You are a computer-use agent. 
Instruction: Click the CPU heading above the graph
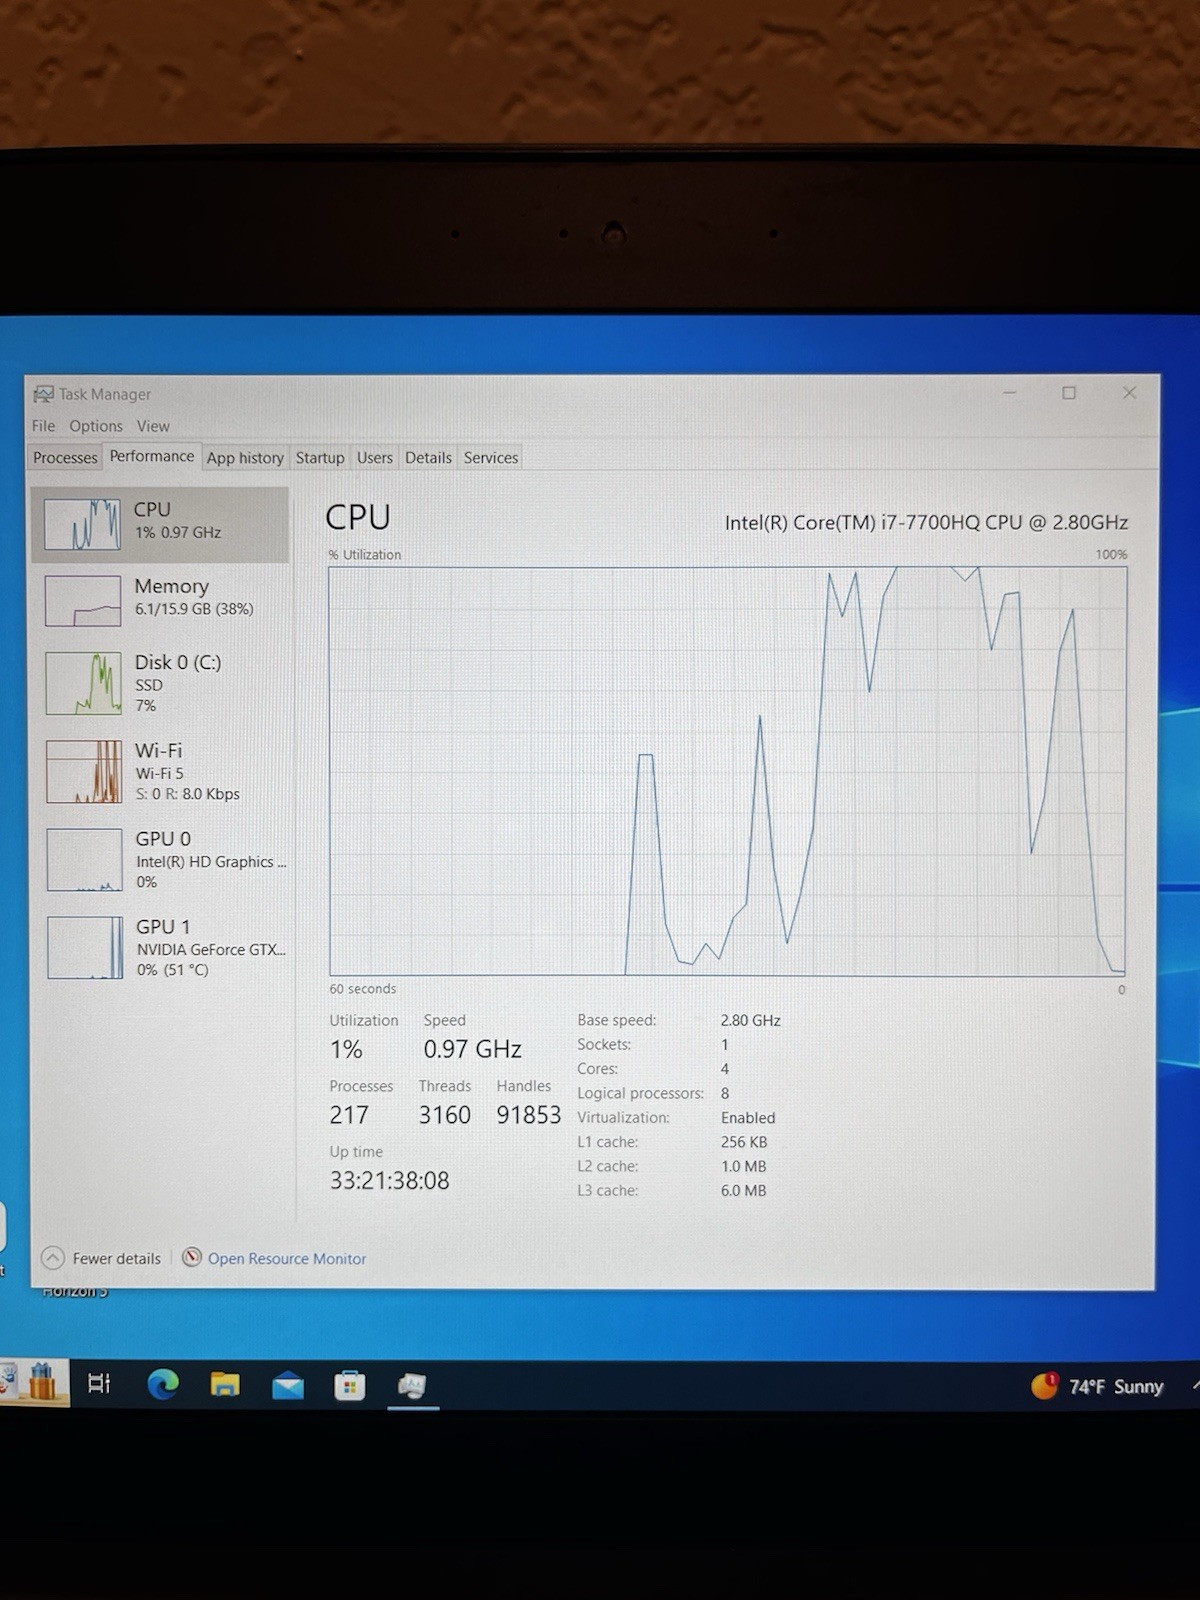[x=358, y=517]
